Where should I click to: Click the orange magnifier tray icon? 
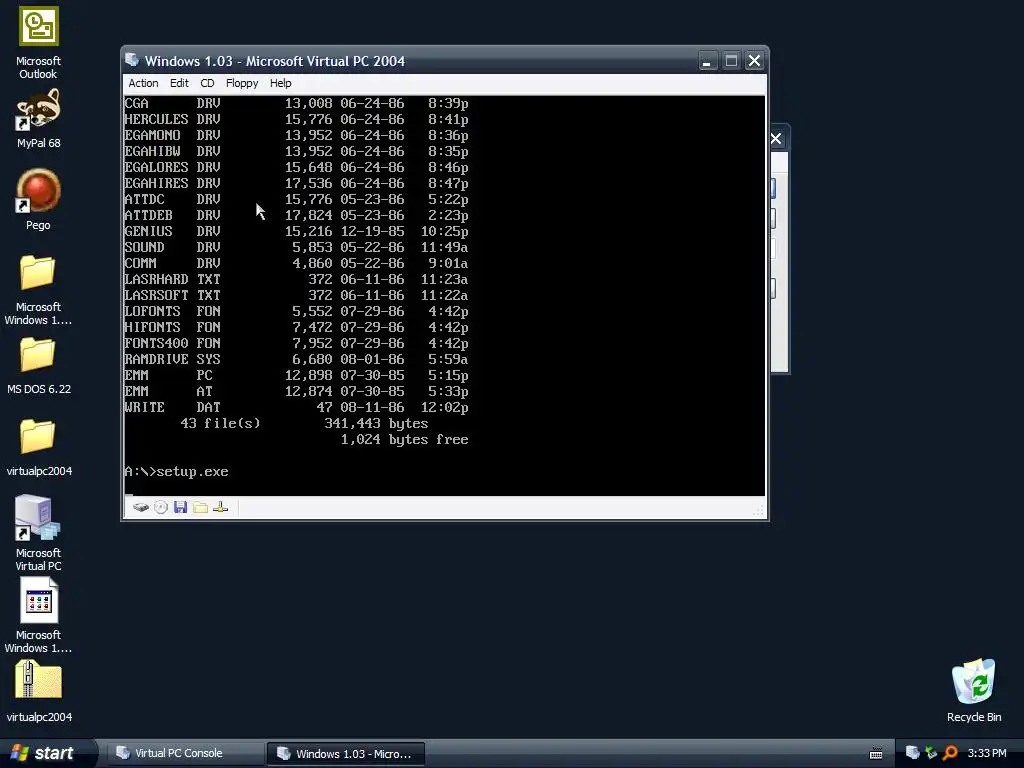[x=950, y=753]
